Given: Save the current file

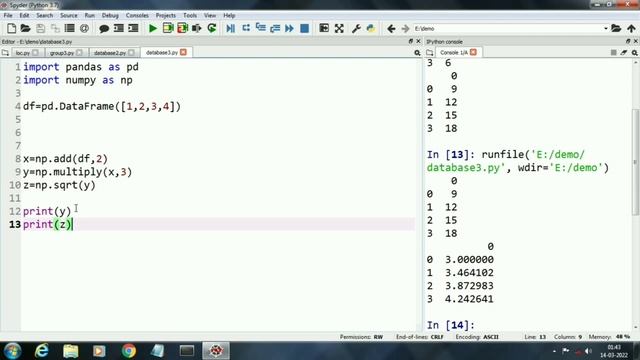Looking at the screenshot, I should [x=40, y=28].
